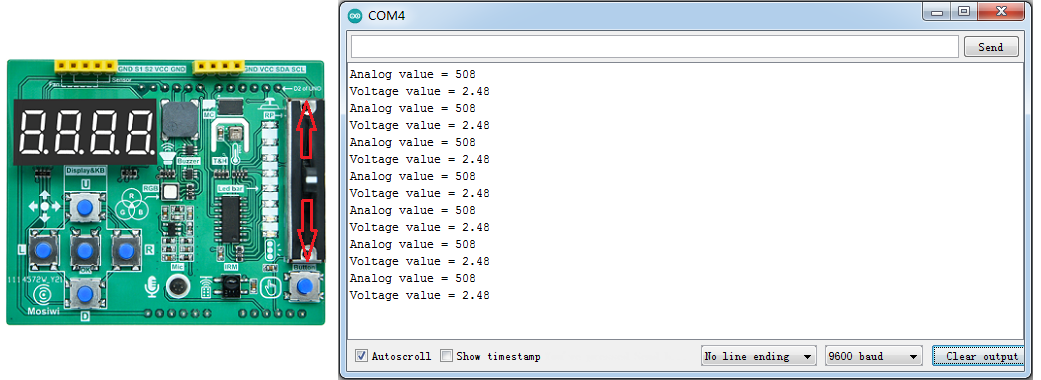Disable the Autoscroll checkbox

(361, 356)
